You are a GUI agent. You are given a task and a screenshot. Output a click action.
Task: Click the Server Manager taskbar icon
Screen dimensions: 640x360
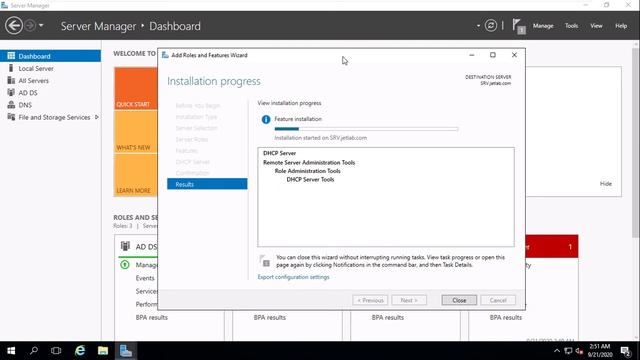(x=126, y=351)
